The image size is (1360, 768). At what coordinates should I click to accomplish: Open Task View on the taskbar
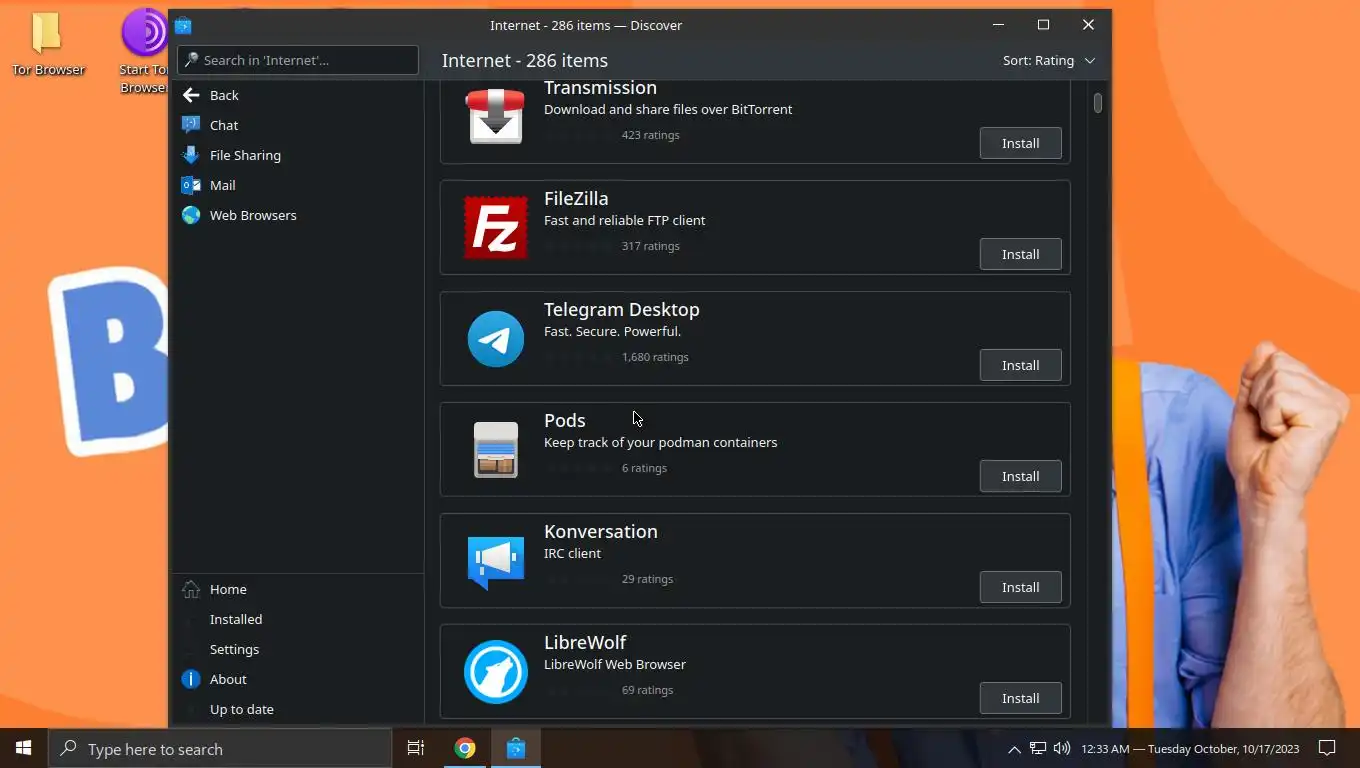coord(416,748)
